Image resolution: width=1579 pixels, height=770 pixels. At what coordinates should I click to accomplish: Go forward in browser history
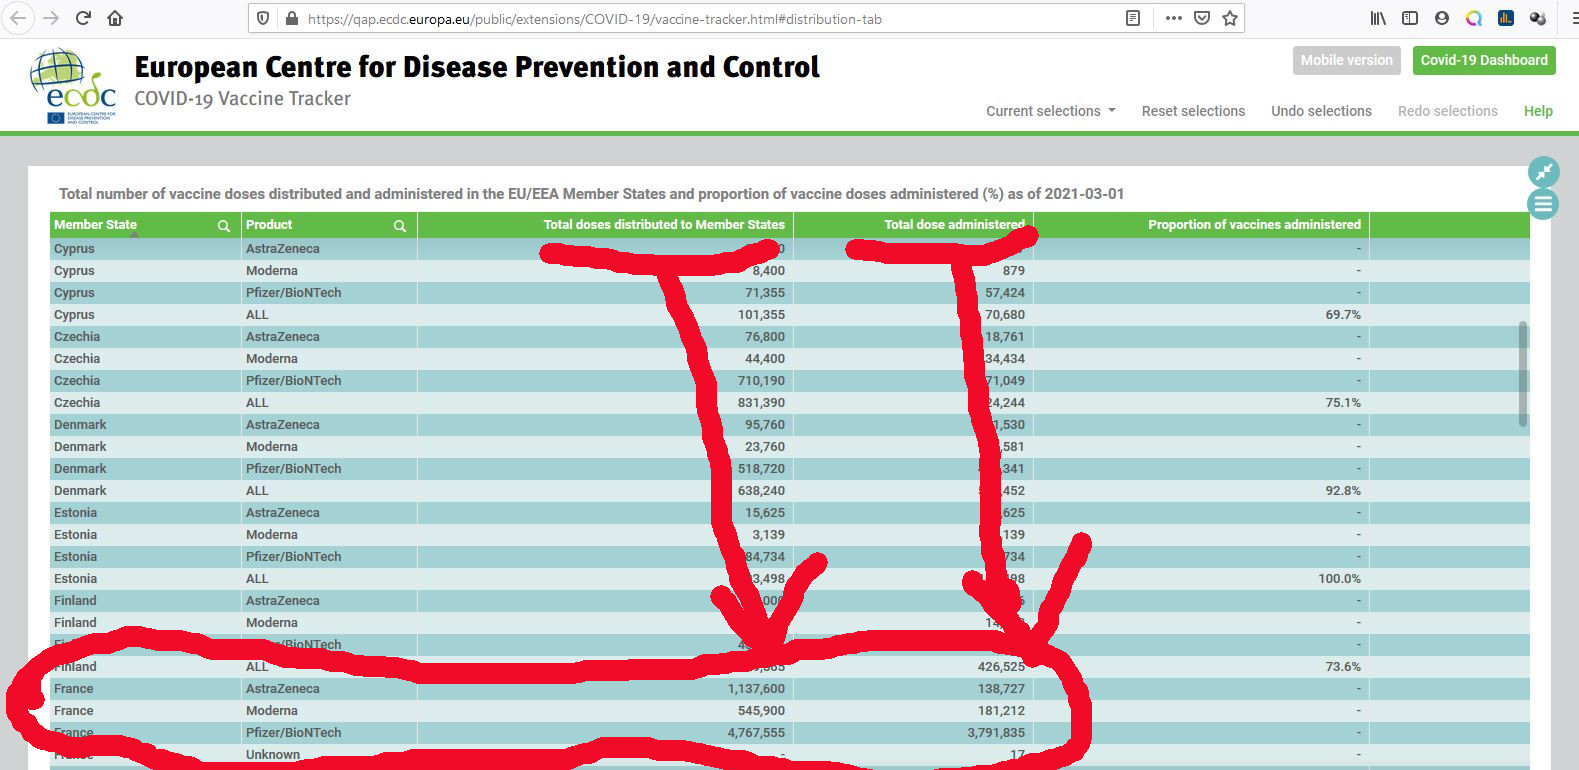(x=51, y=18)
